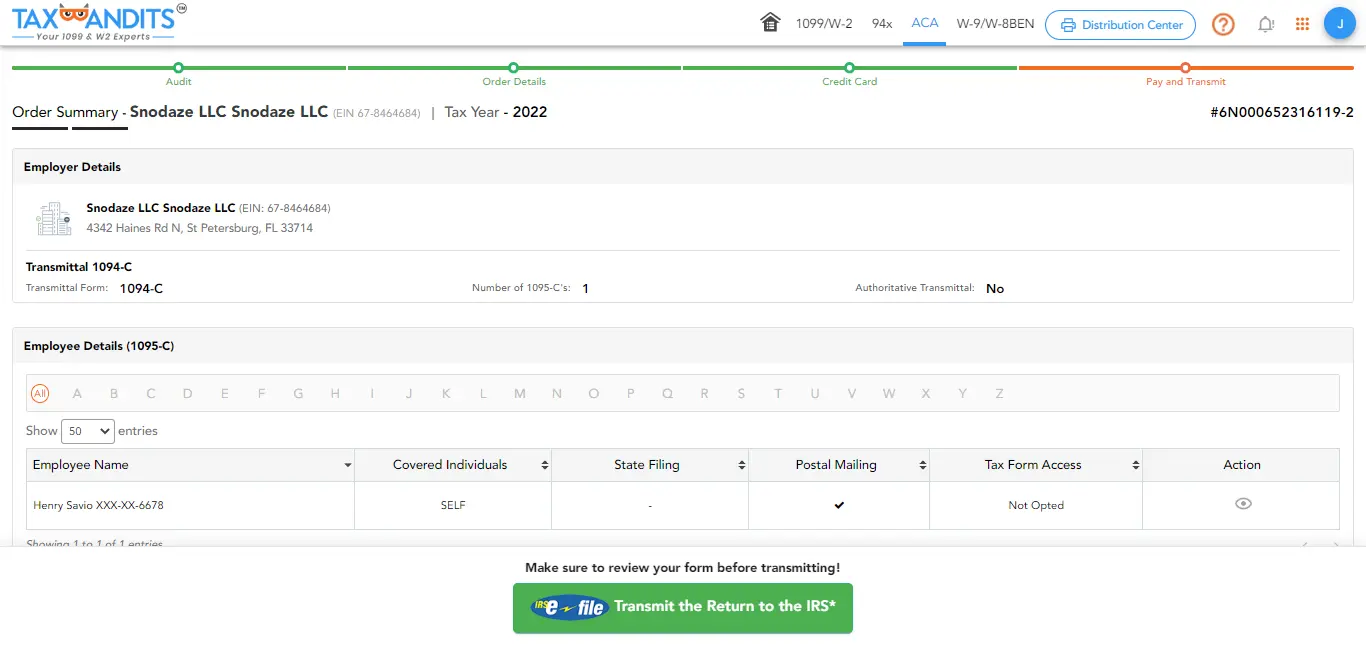The width and height of the screenshot is (1366, 657).
Task: Click the employer address text
Action: pyautogui.click(x=200, y=228)
